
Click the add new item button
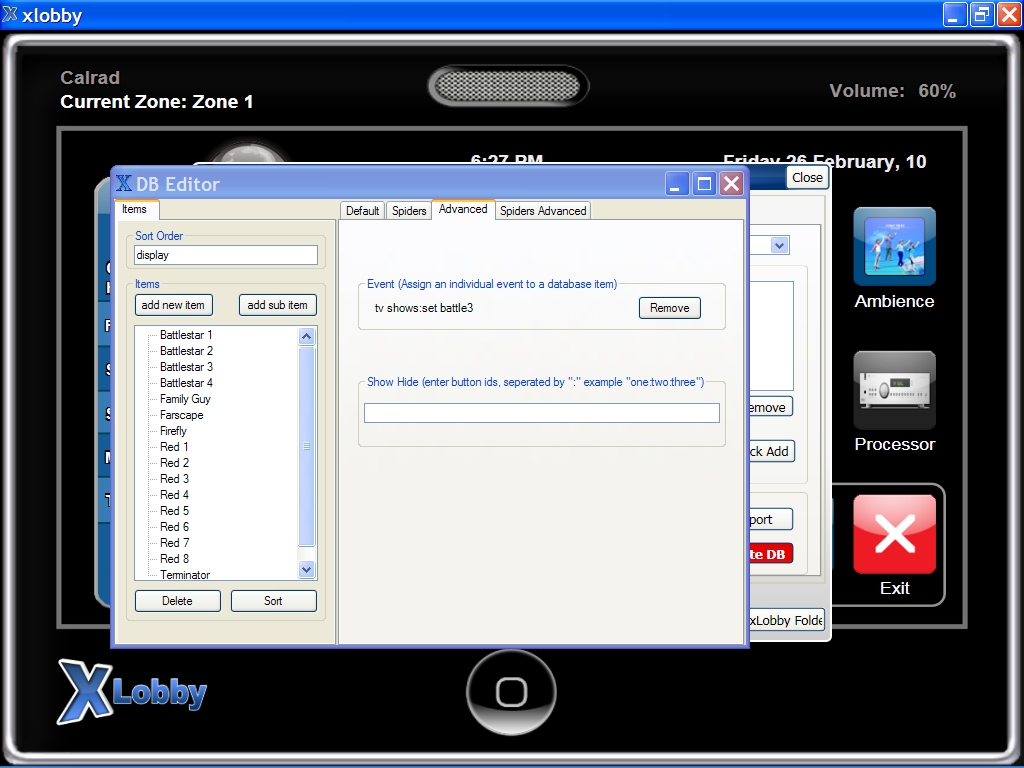(173, 305)
